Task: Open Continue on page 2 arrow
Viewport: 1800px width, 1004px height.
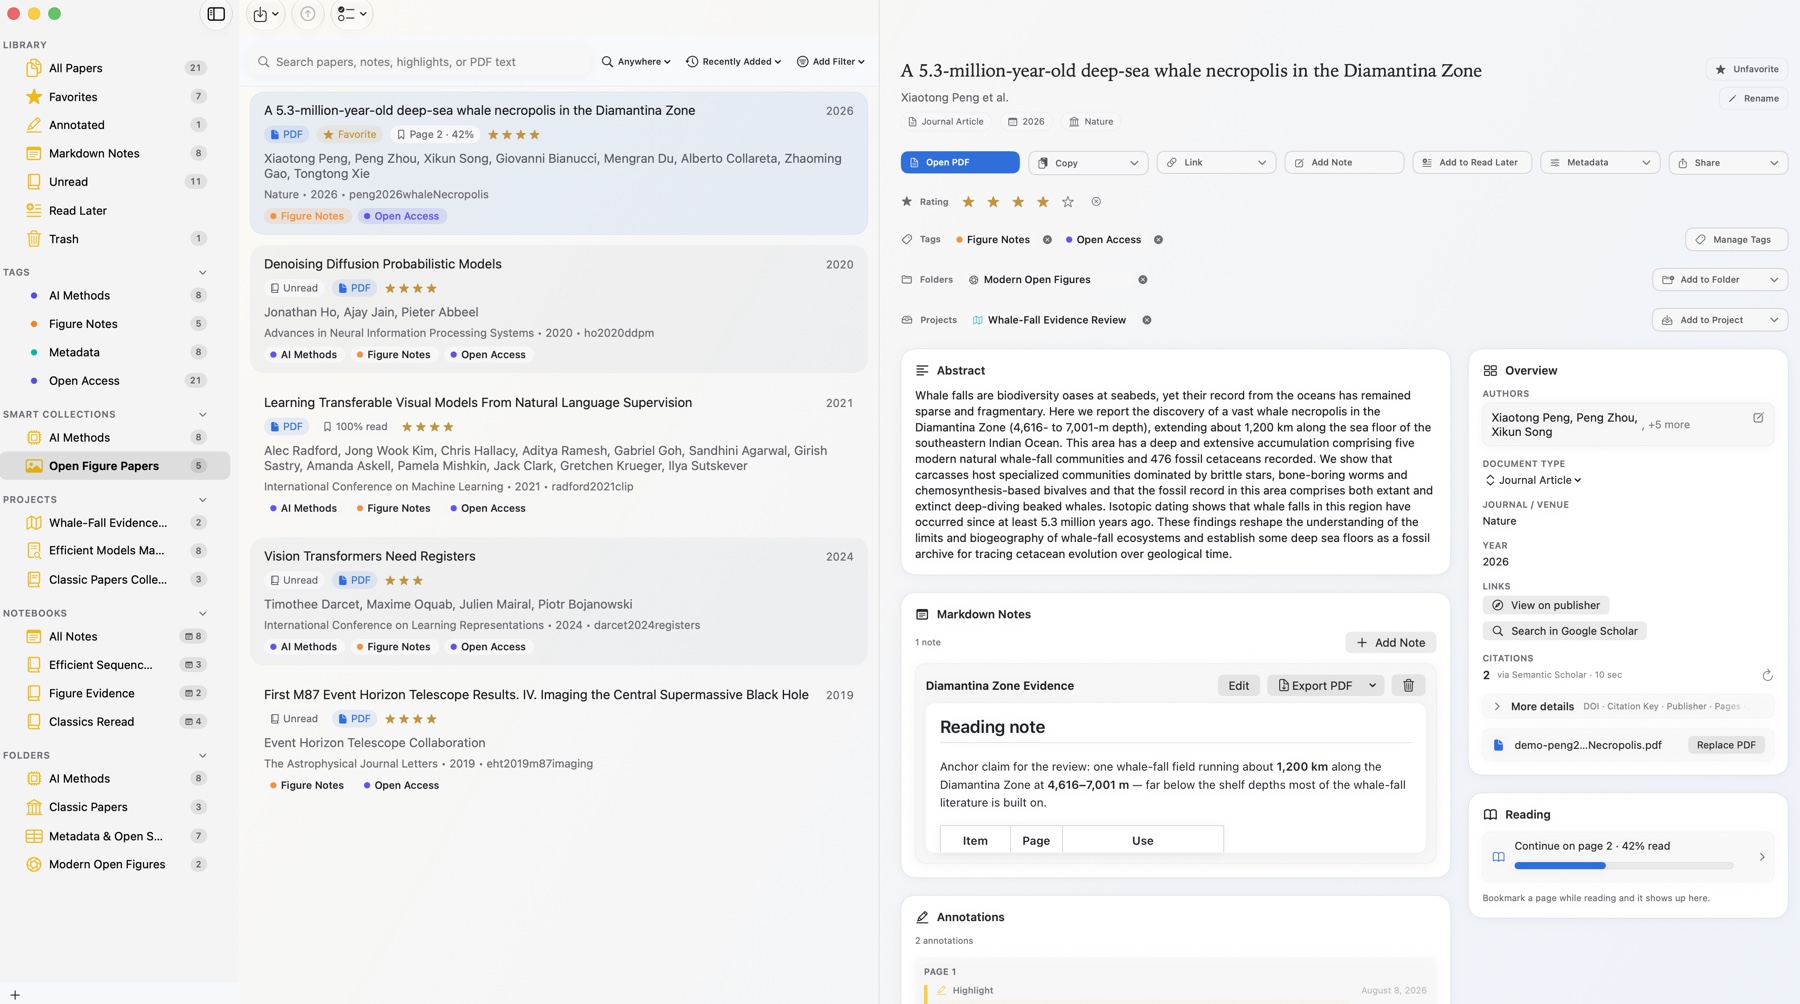Action: click(x=1762, y=857)
